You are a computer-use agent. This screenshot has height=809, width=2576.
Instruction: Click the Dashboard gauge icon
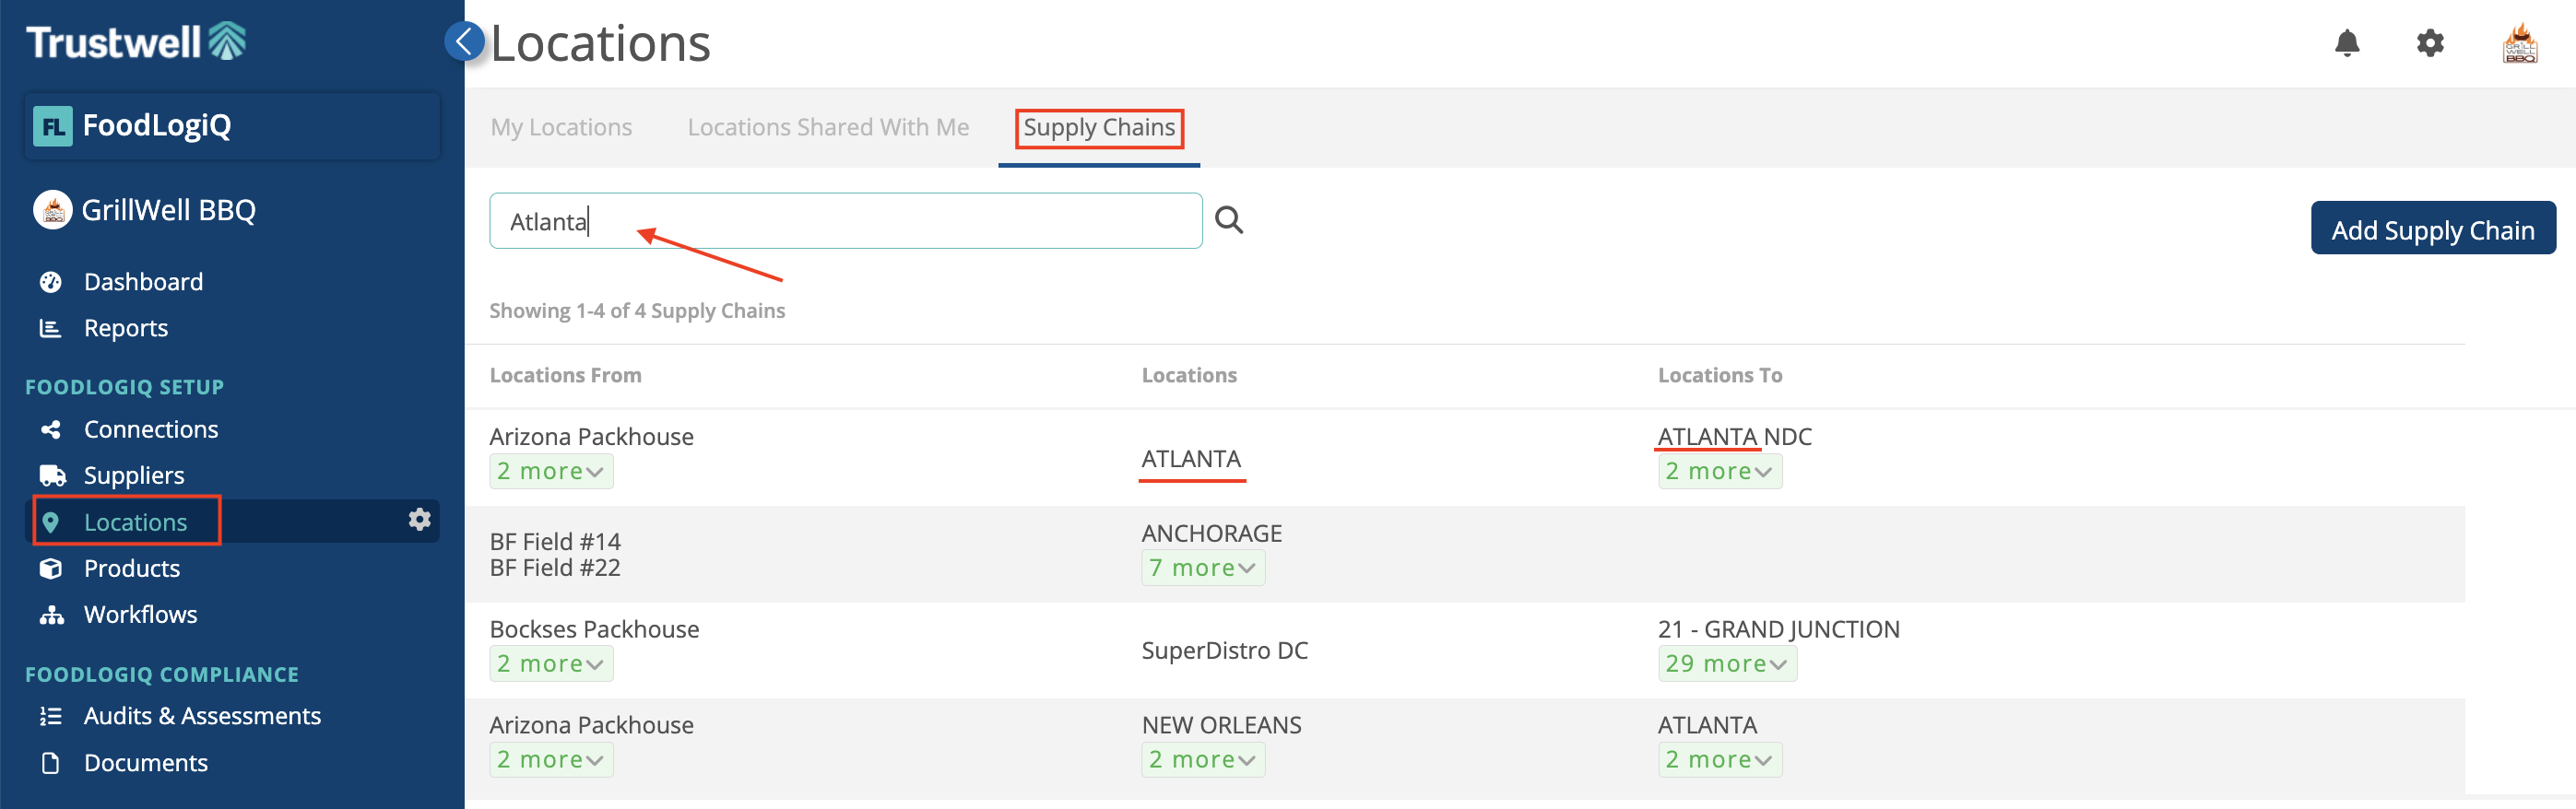pos(51,282)
